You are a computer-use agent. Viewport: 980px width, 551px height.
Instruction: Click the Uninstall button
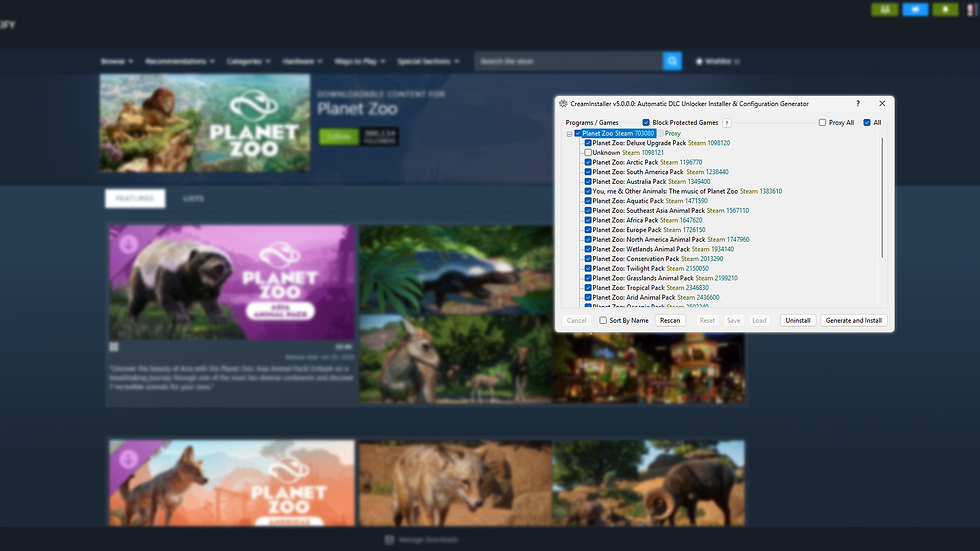(x=798, y=320)
